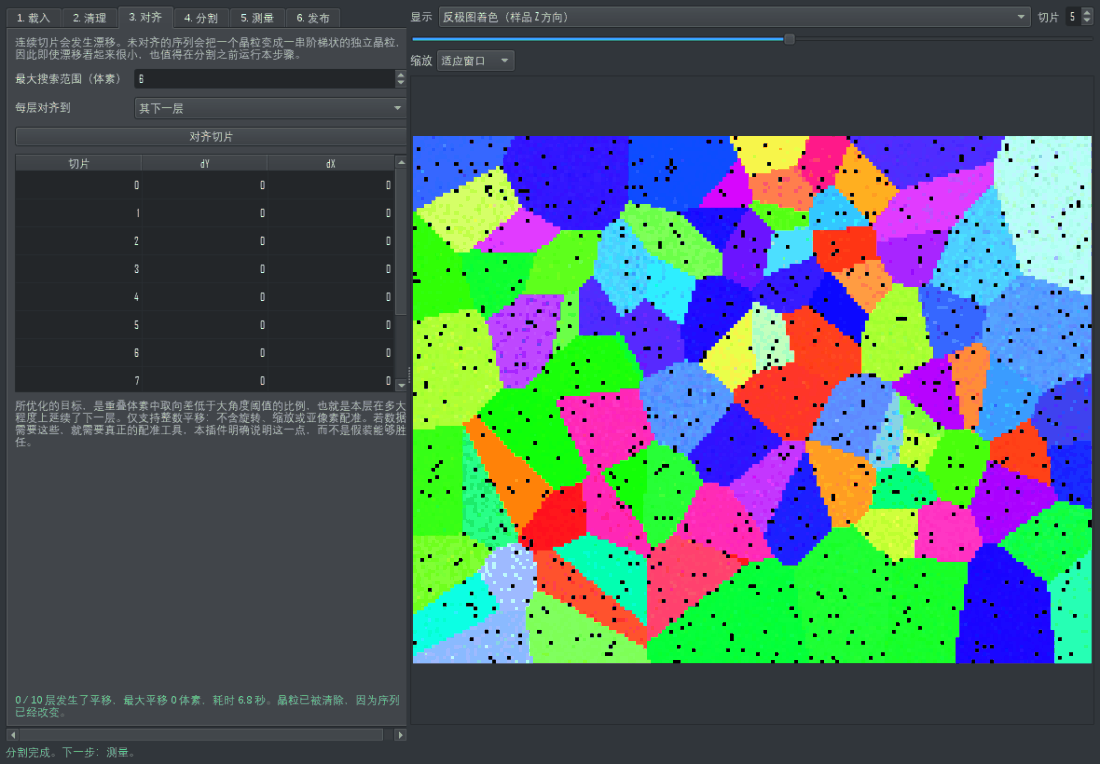Click the table scroll-up arrow
Screen dimensions: 1100x764
pos(401,163)
